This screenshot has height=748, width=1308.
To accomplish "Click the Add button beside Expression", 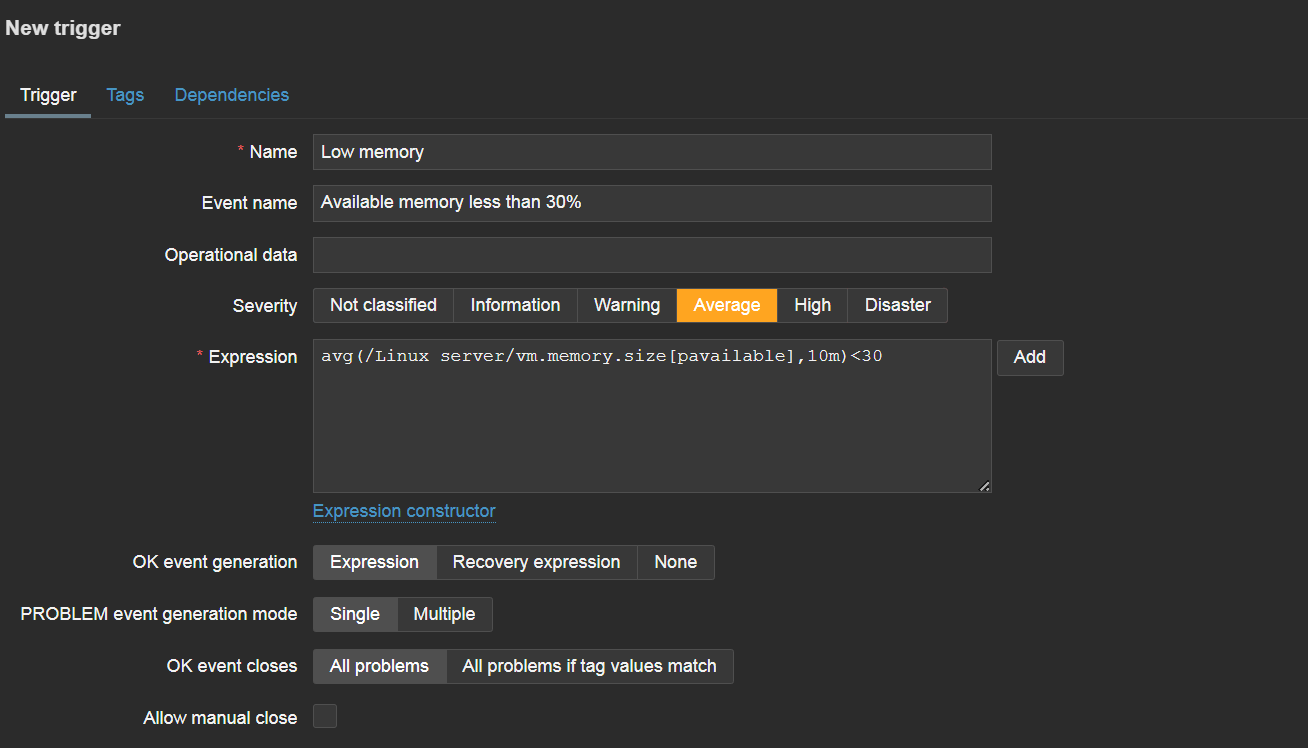I will point(1030,358).
